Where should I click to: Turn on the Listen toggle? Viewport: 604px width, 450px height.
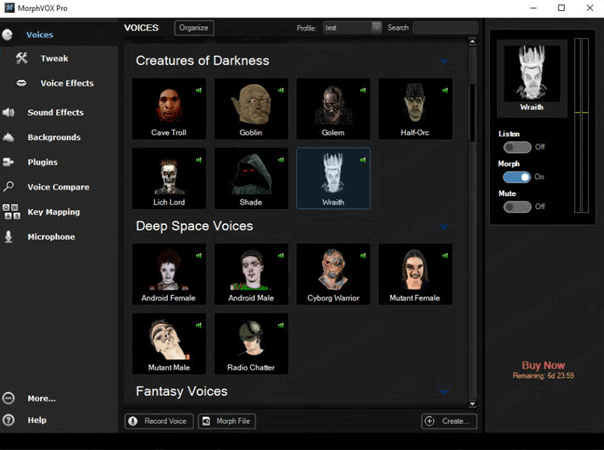coord(517,147)
